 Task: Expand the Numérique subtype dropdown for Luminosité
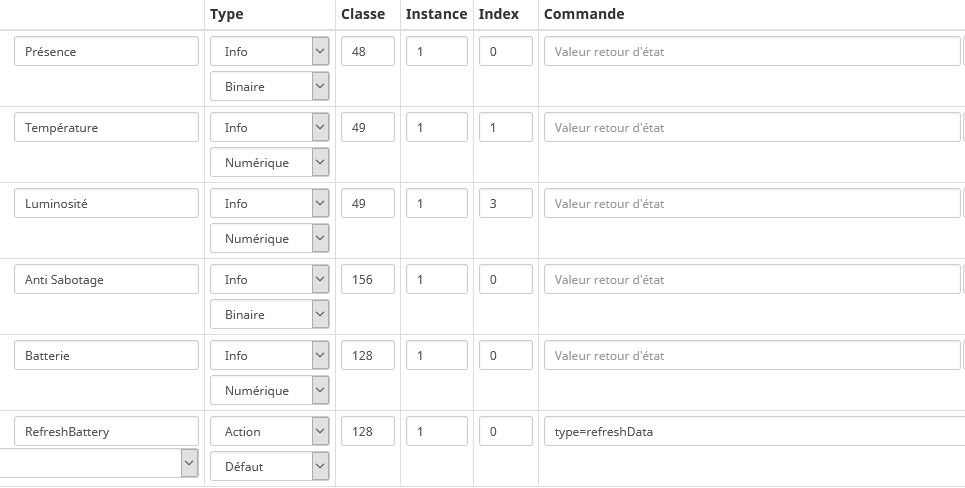[x=269, y=239]
